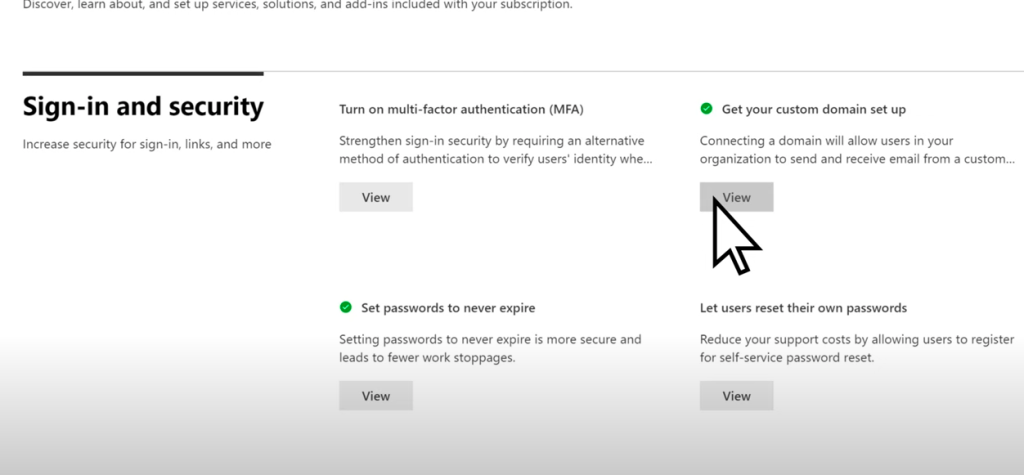Screen dimensions: 1024x475
Task: Click the Sign-in and security section heading
Action: [x=143, y=106]
